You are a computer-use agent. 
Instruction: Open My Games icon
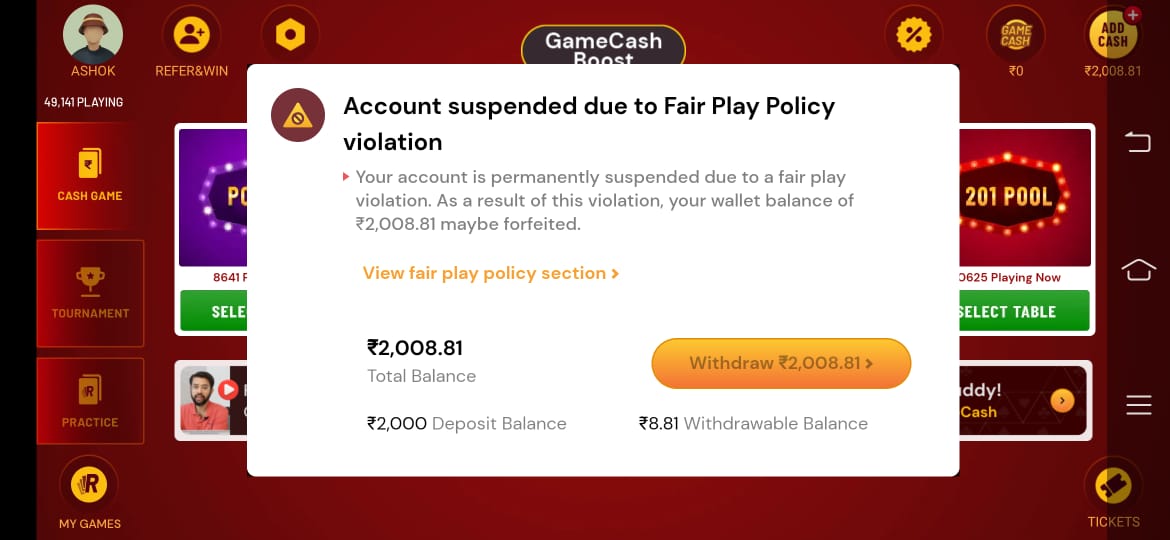click(x=89, y=485)
